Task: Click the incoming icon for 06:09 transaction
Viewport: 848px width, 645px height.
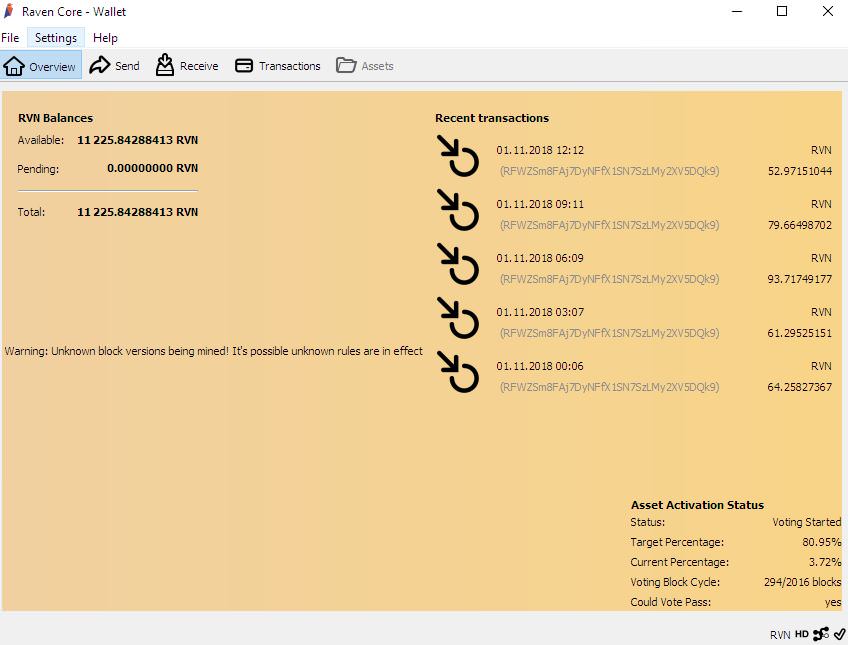Action: (458, 264)
